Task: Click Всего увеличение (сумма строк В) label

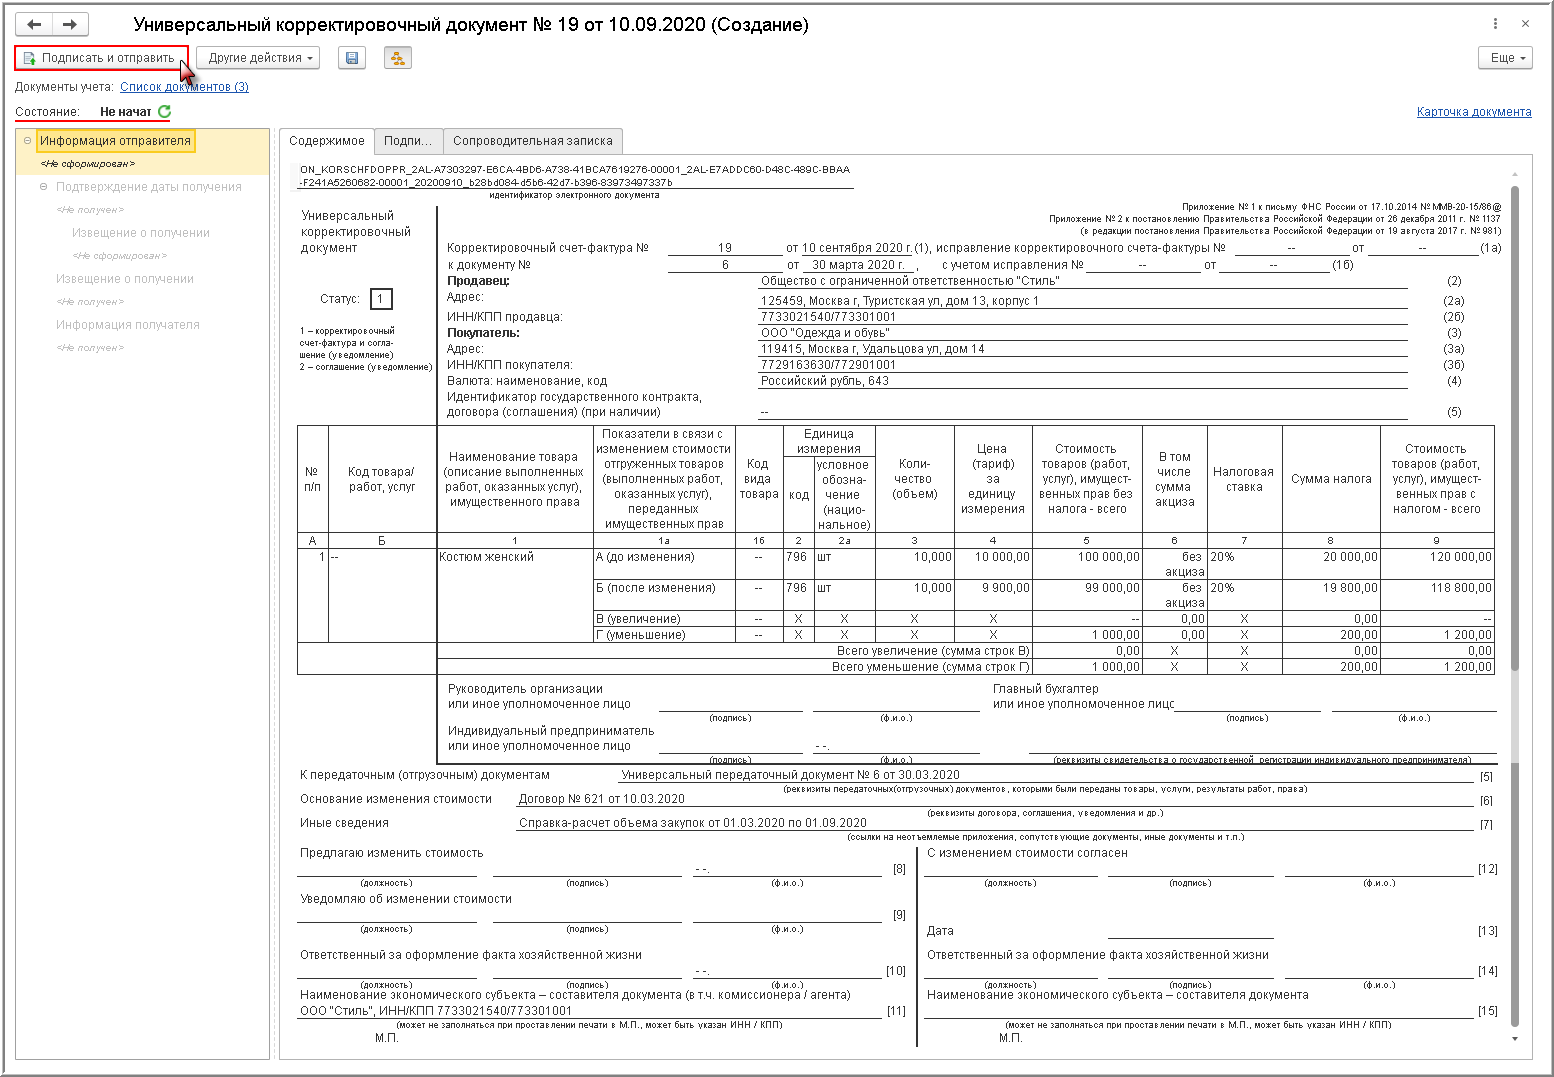Action: 933,651
